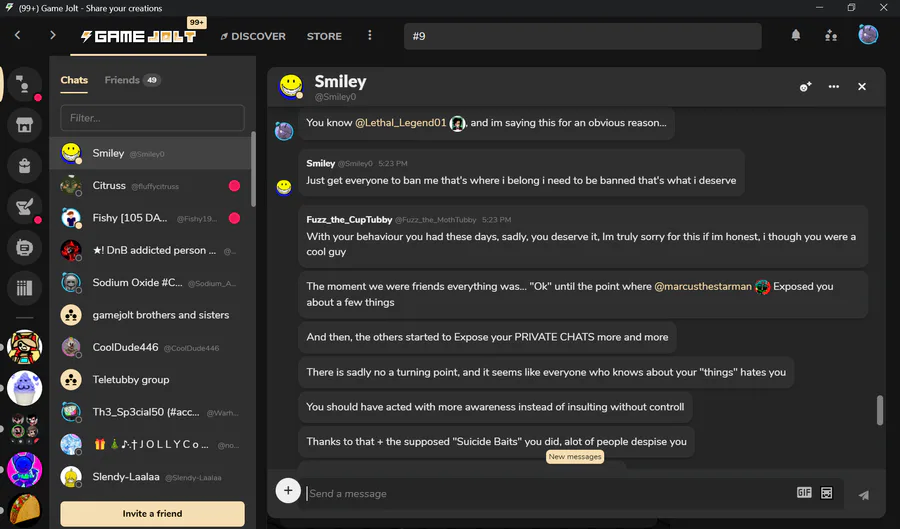Open the purple ice cream community in sidebar
Image resolution: width=900 pixels, height=529 pixels.
coord(25,388)
